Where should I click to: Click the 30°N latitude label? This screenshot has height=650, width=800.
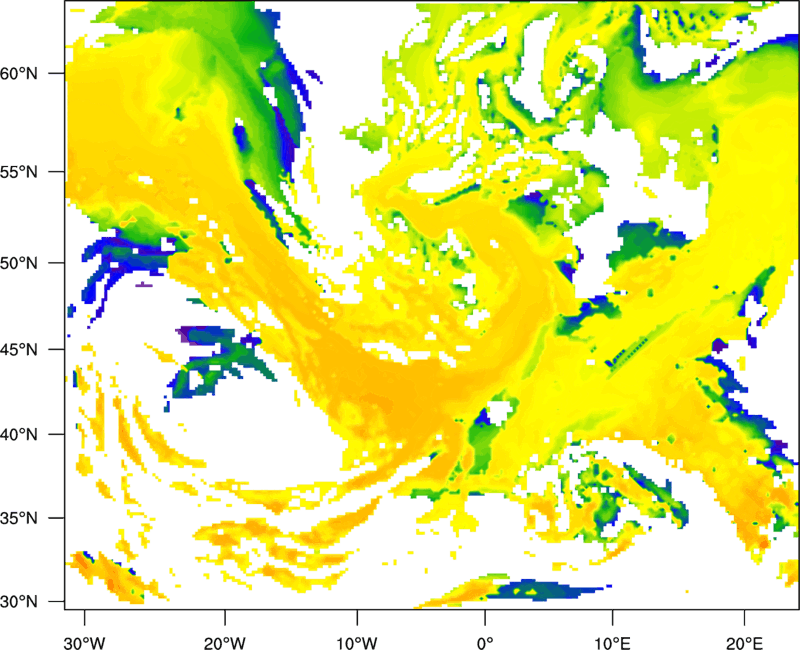(x=20, y=602)
